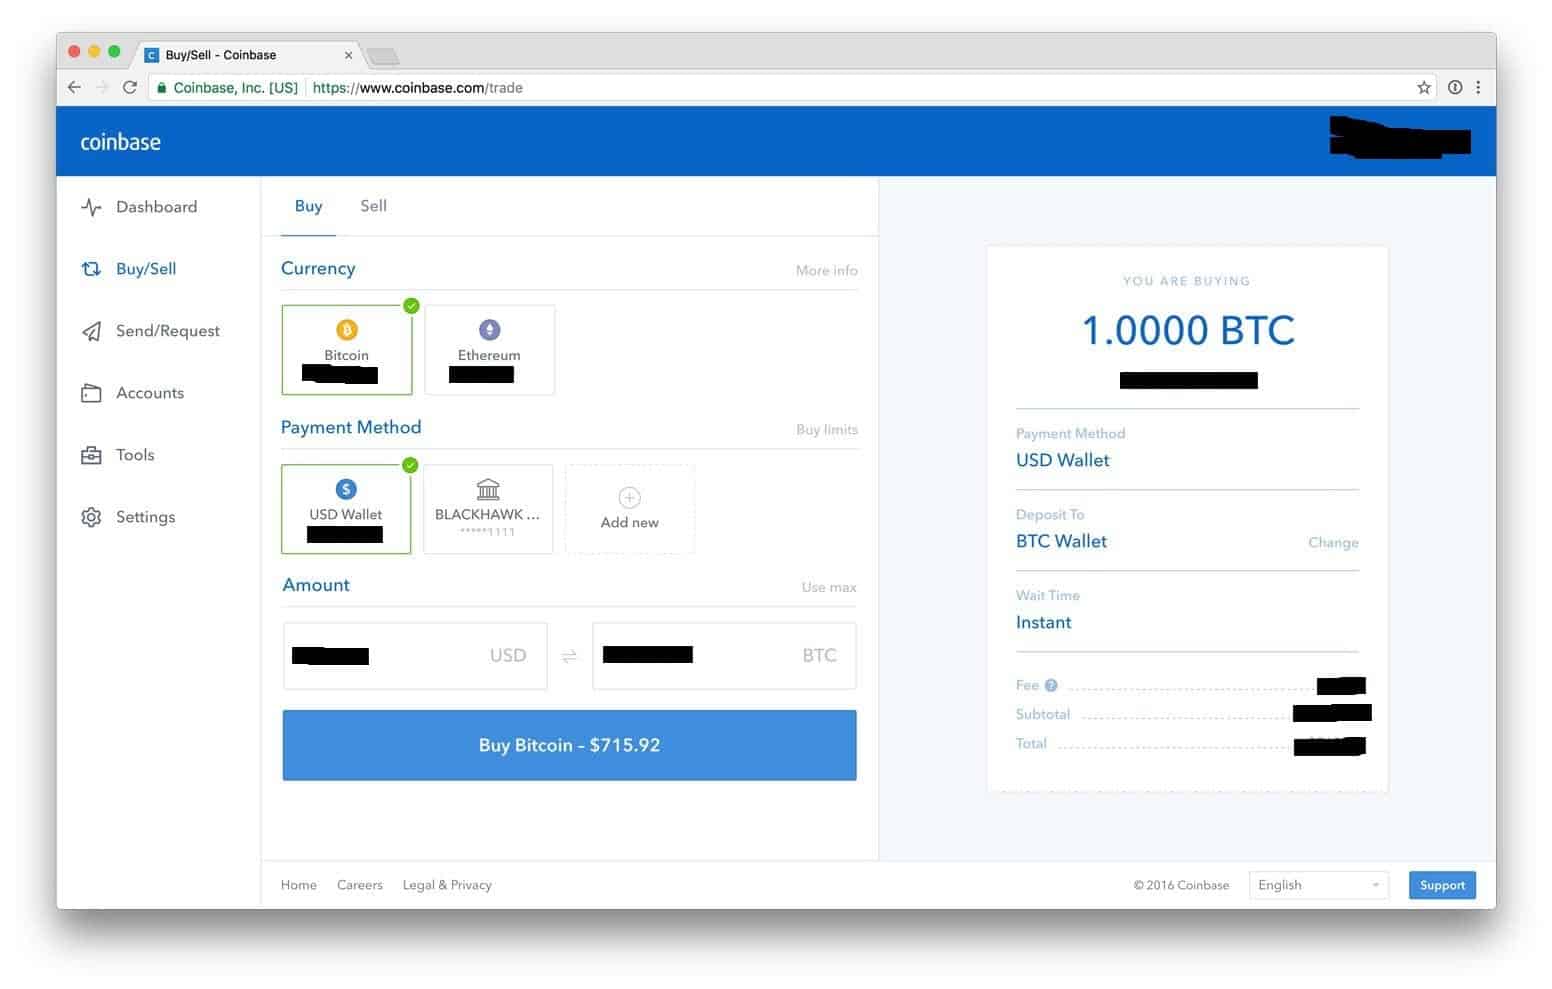Close the Buy/Sell - Coinbase tab

tap(348, 56)
